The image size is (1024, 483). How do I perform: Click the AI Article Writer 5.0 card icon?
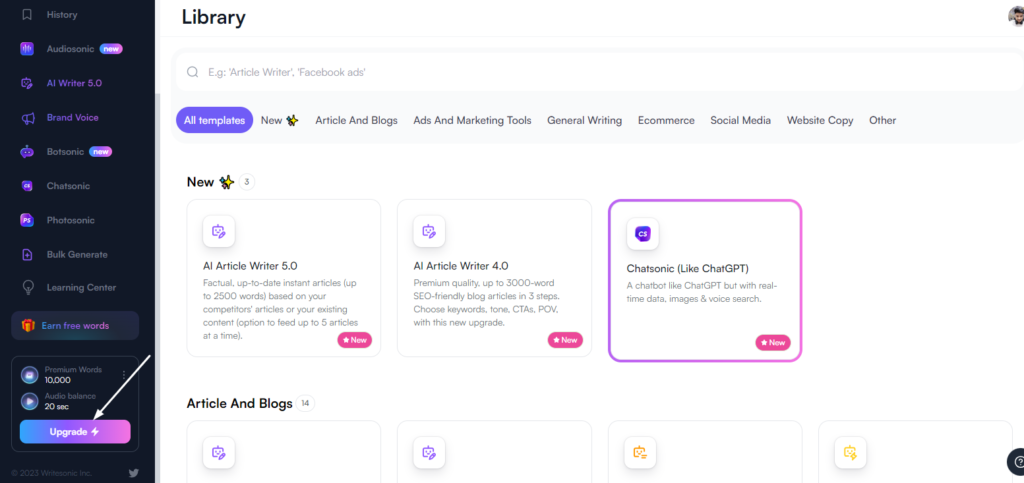point(219,231)
